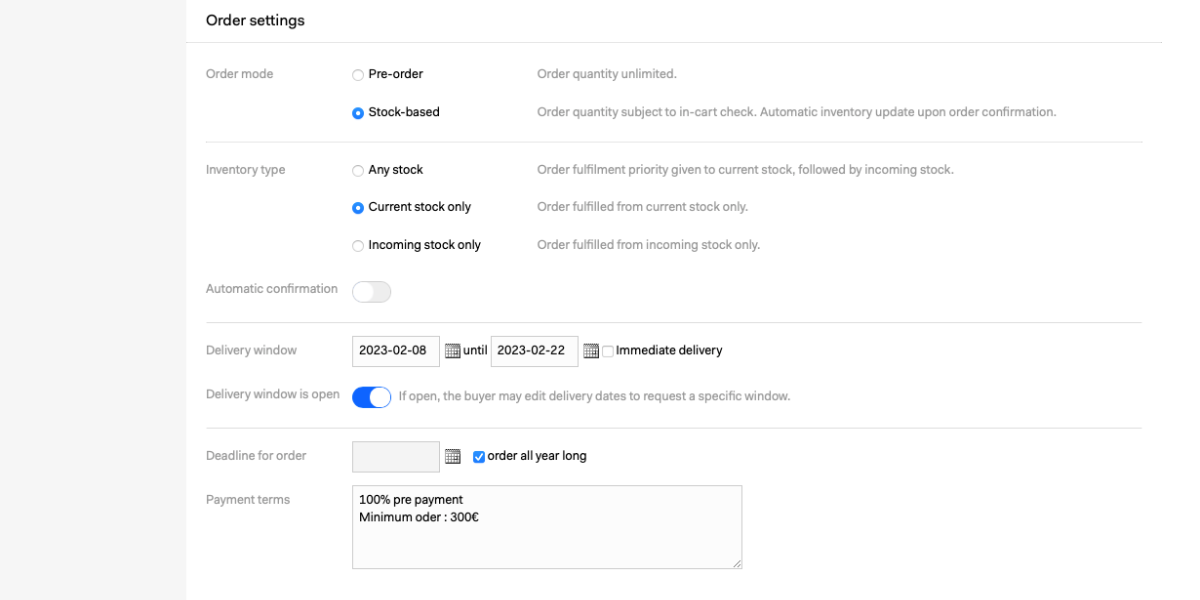The image size is (1200, 600).
Task: Uncheck order all year long
Action: point(479,457)
